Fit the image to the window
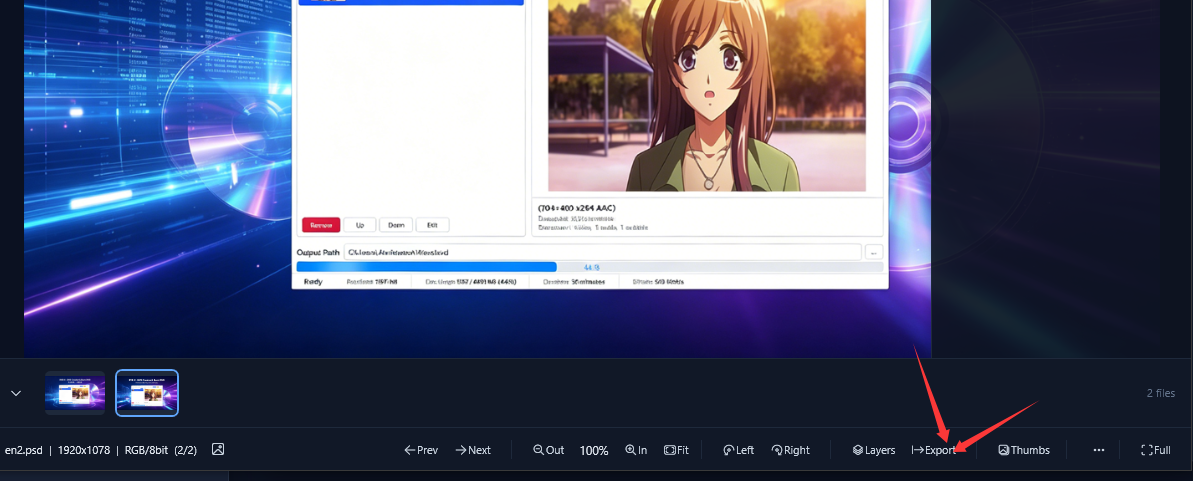Viewport: 1193px width, 481px height. [x=676, y=450]
